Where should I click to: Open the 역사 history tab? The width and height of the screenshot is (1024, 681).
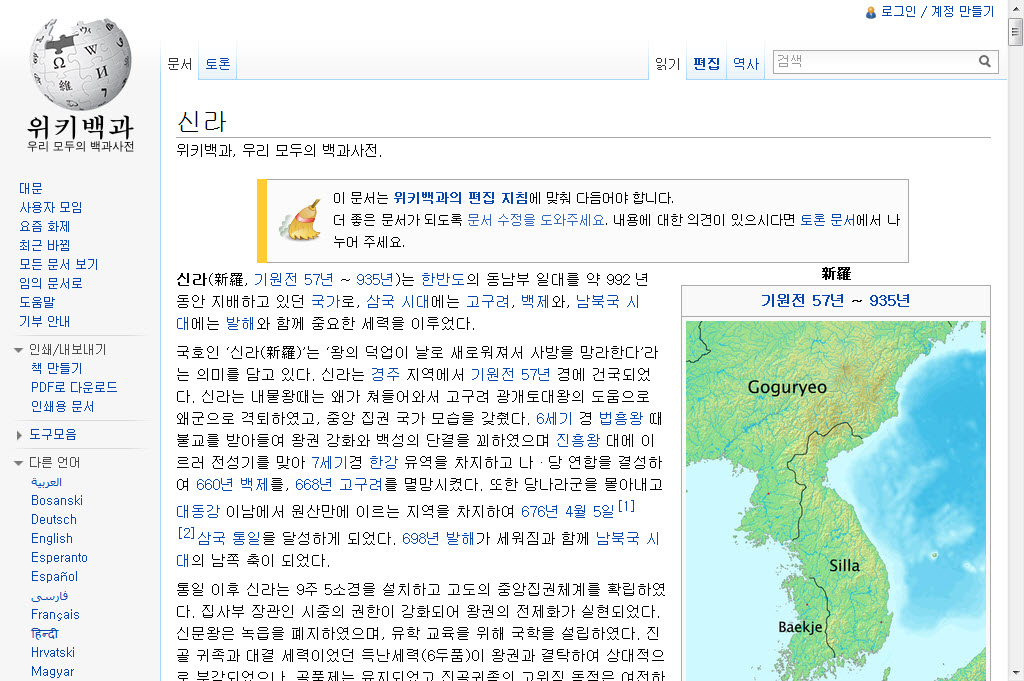coord(745,64)
